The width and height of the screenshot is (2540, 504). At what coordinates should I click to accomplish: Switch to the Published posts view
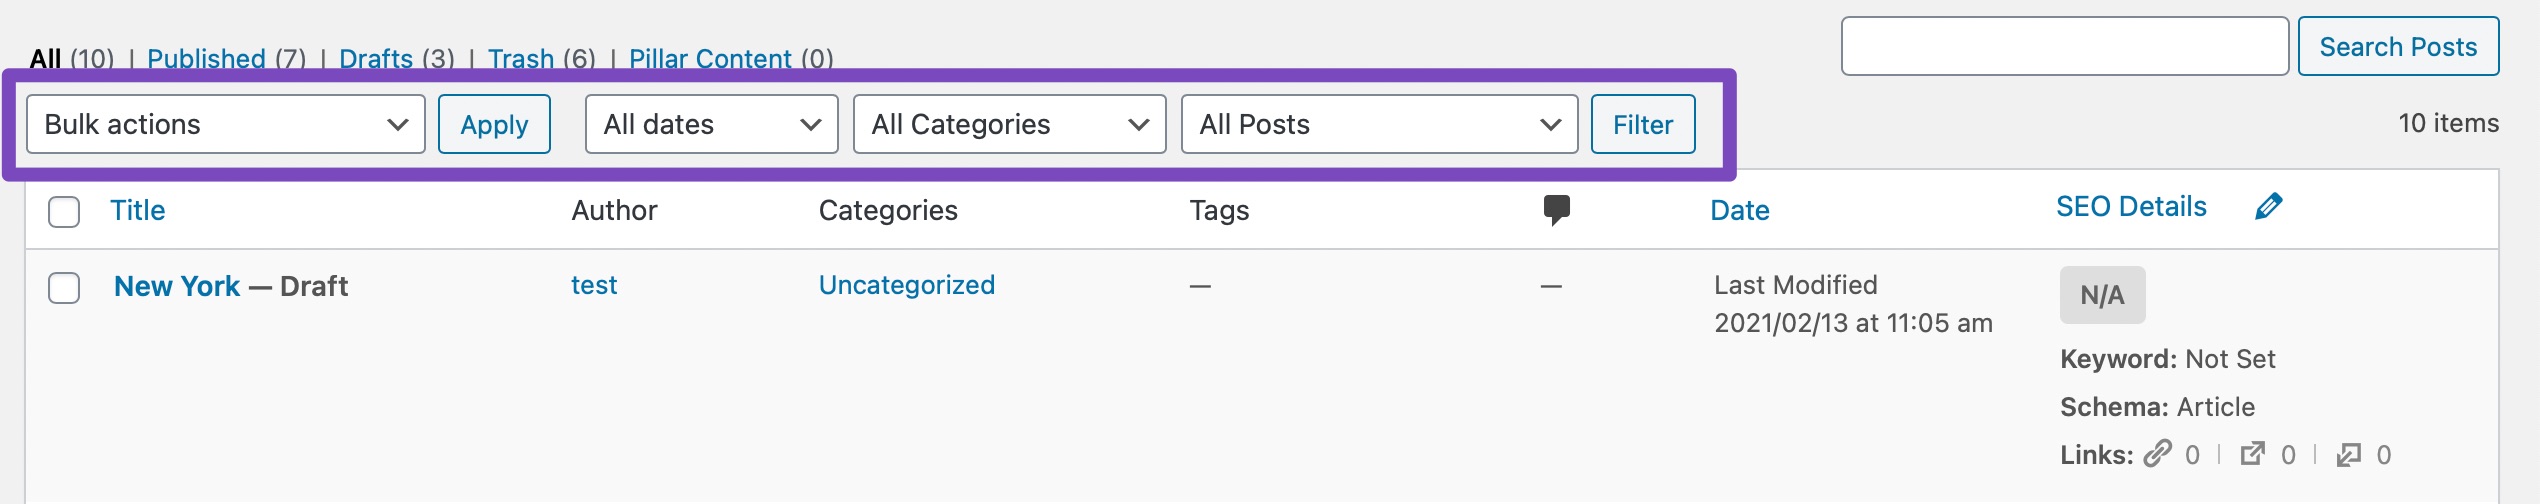click(x=206, y=59)
